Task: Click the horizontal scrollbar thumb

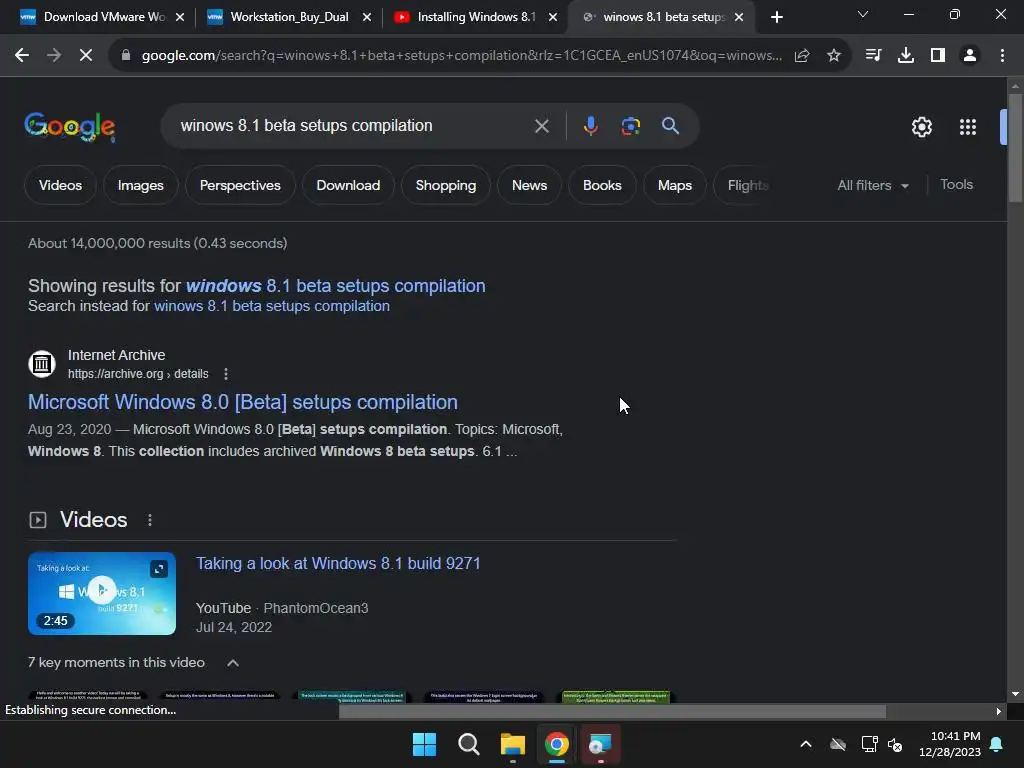Action: (612, 711)
